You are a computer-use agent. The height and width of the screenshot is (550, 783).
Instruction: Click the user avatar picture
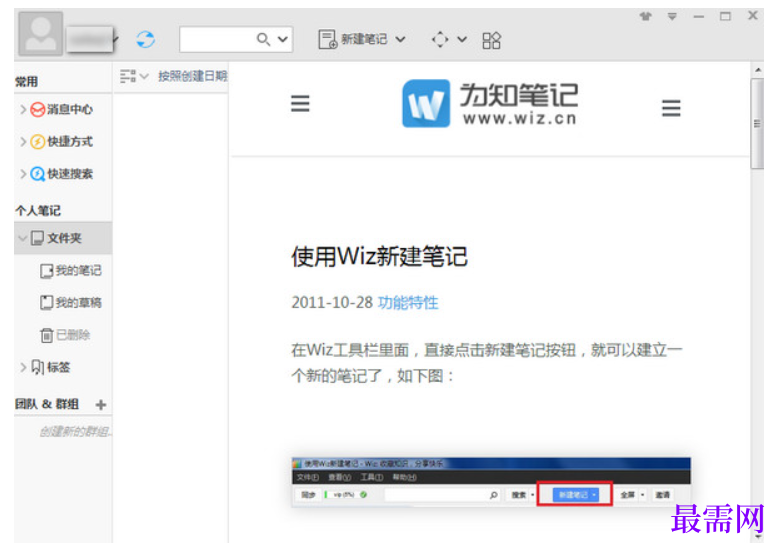[x=40, y=33]
